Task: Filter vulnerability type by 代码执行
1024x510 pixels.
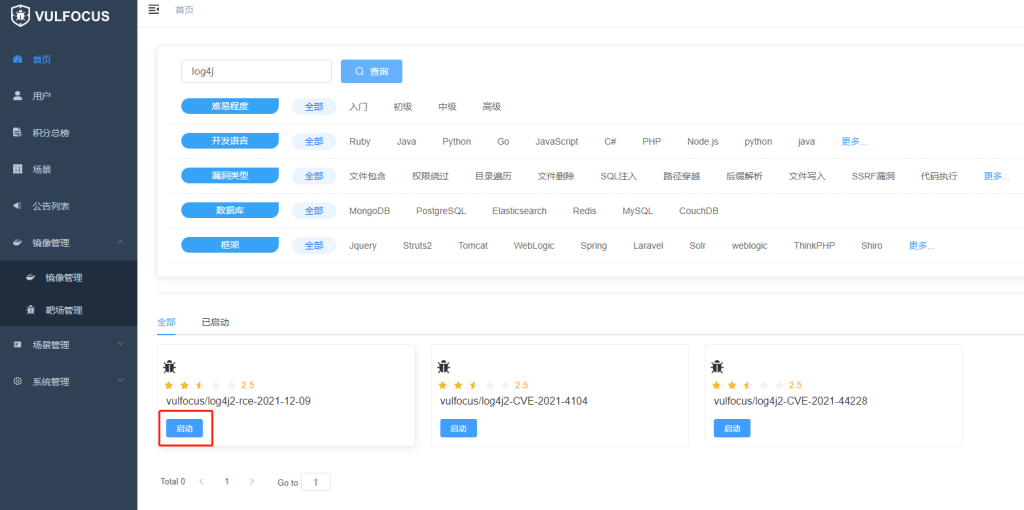Action: pyautogui.click(x=939, y=176)
